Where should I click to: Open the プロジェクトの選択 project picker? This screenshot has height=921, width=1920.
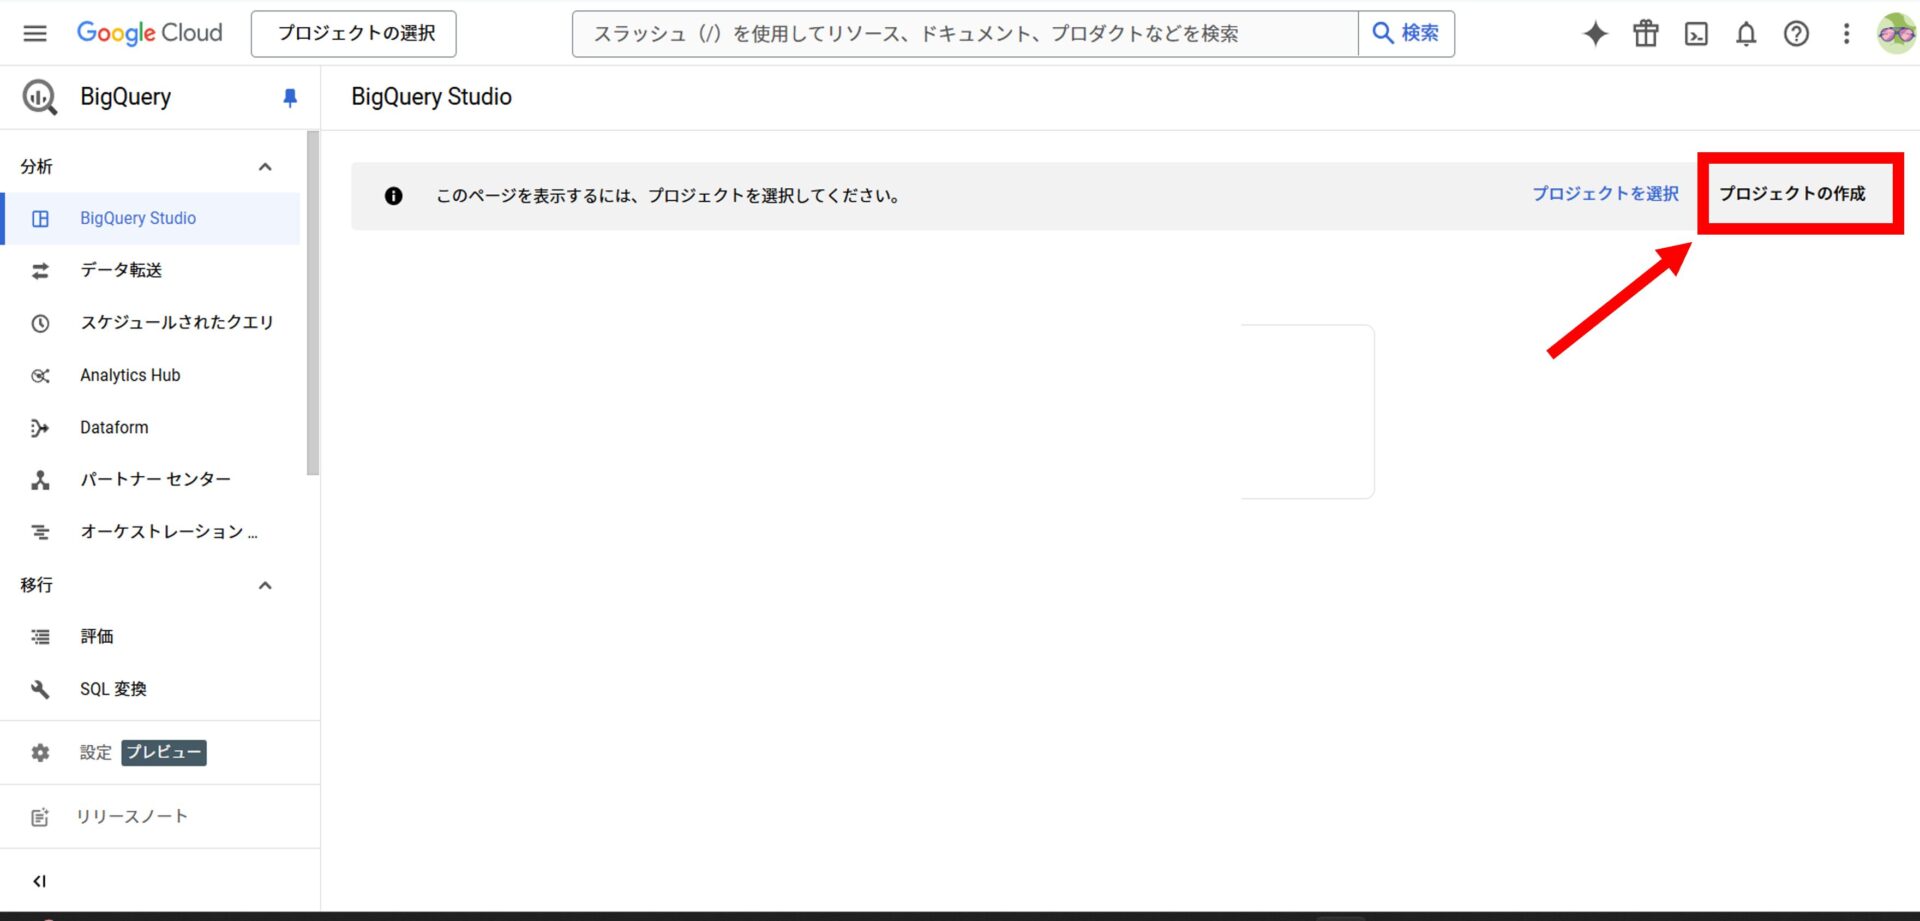[x=354, y=34]
